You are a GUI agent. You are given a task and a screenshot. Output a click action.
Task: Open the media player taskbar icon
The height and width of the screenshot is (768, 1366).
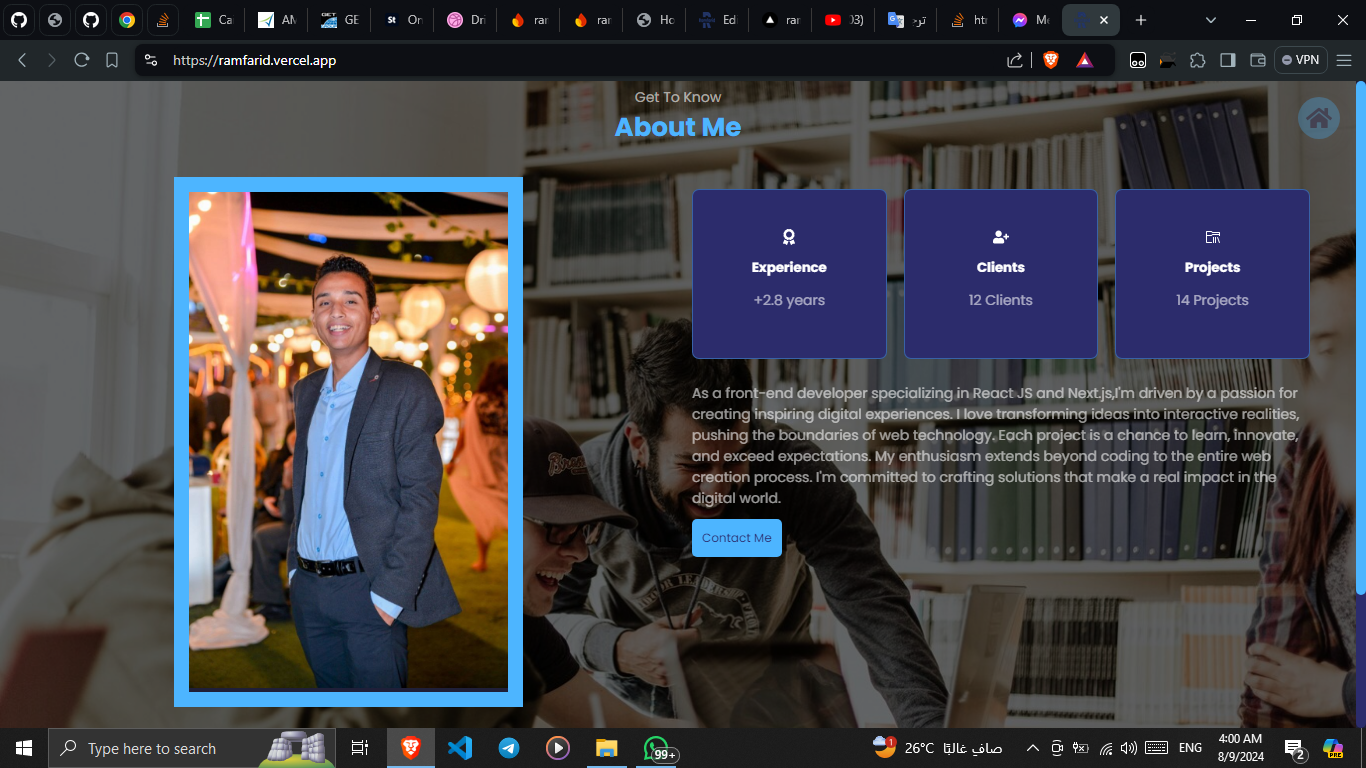coord(558,748)
